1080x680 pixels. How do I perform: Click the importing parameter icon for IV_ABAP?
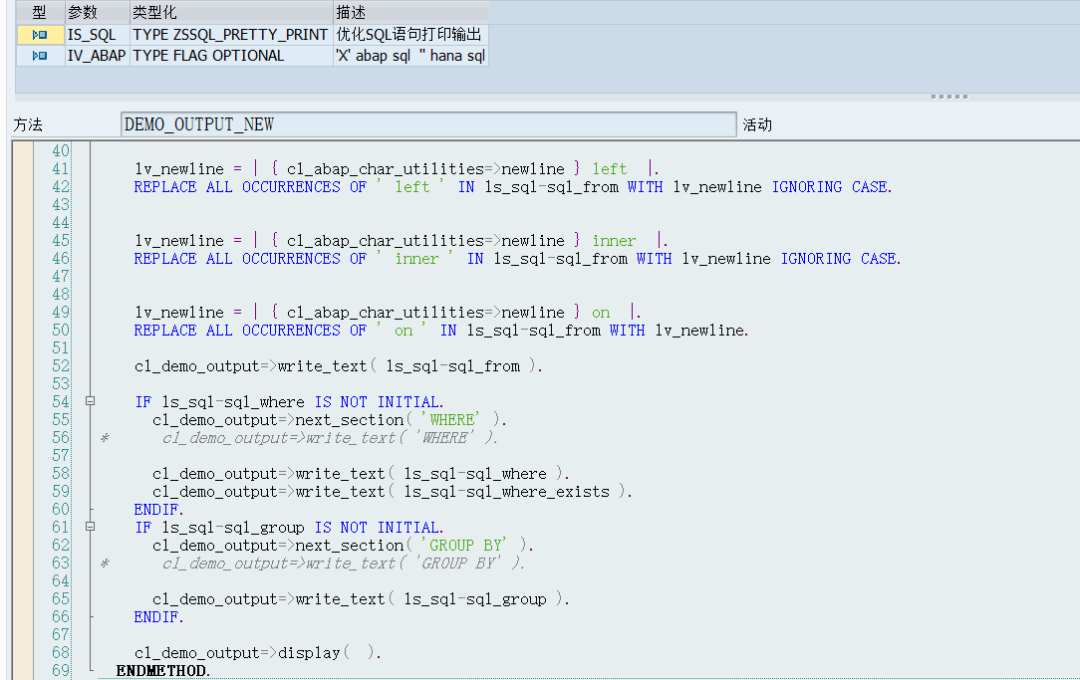click(x=40, y=56)
